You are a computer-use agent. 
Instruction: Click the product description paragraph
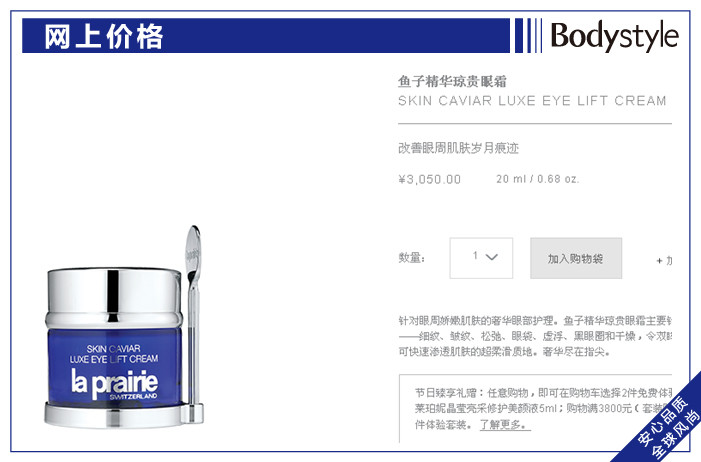click(x=535, y=336)
